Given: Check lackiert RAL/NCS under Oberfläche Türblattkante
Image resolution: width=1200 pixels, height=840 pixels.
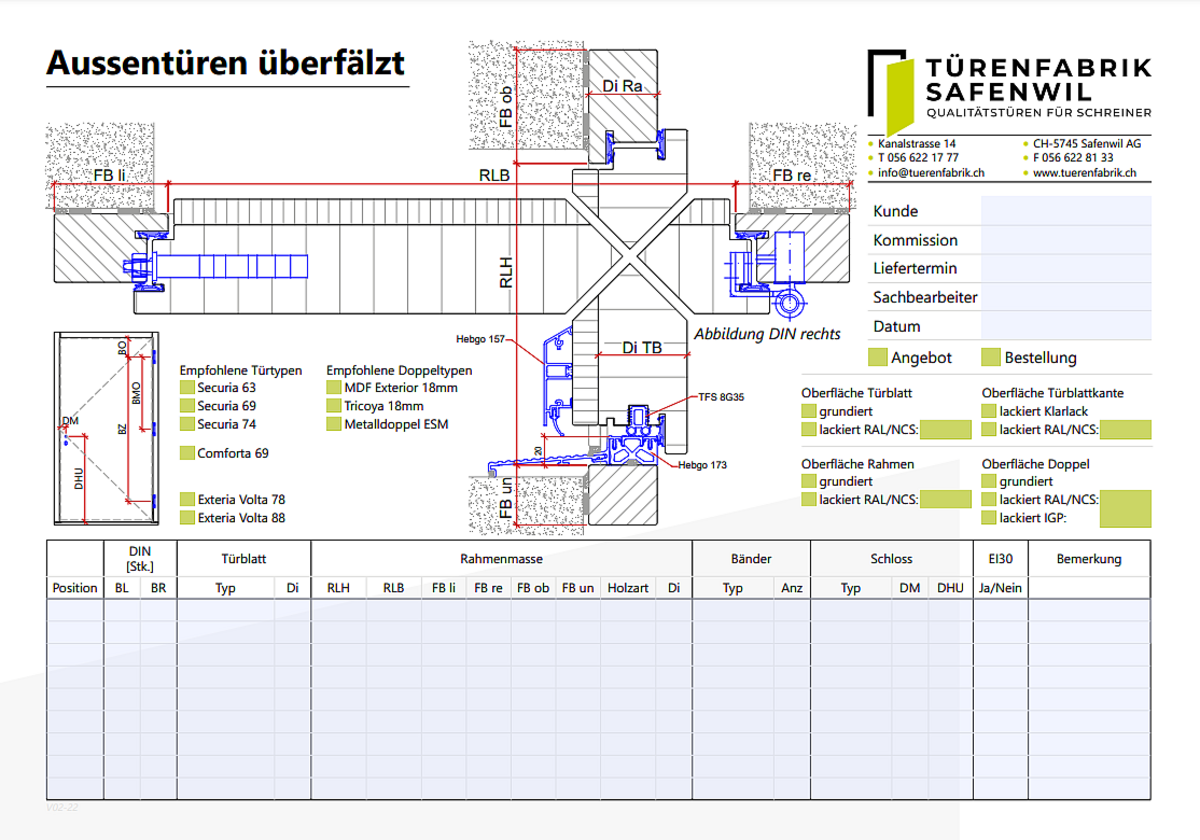Looking at the screenshot, I should [x=989, y=430].
